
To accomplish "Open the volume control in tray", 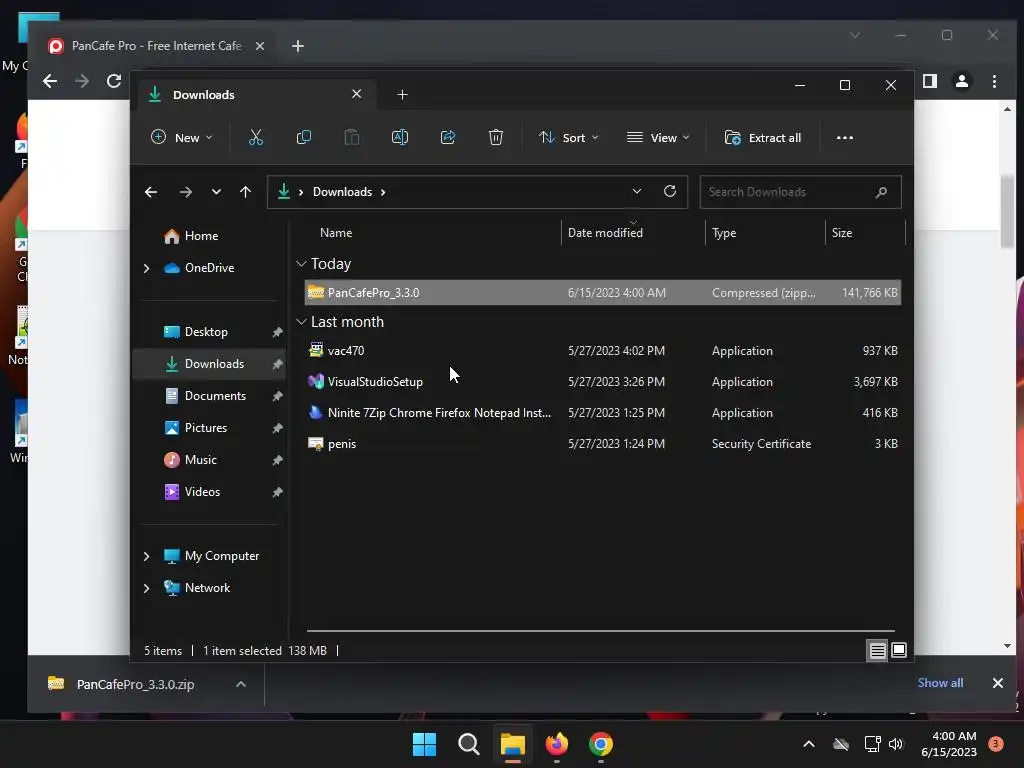I will tap(896, 744).
